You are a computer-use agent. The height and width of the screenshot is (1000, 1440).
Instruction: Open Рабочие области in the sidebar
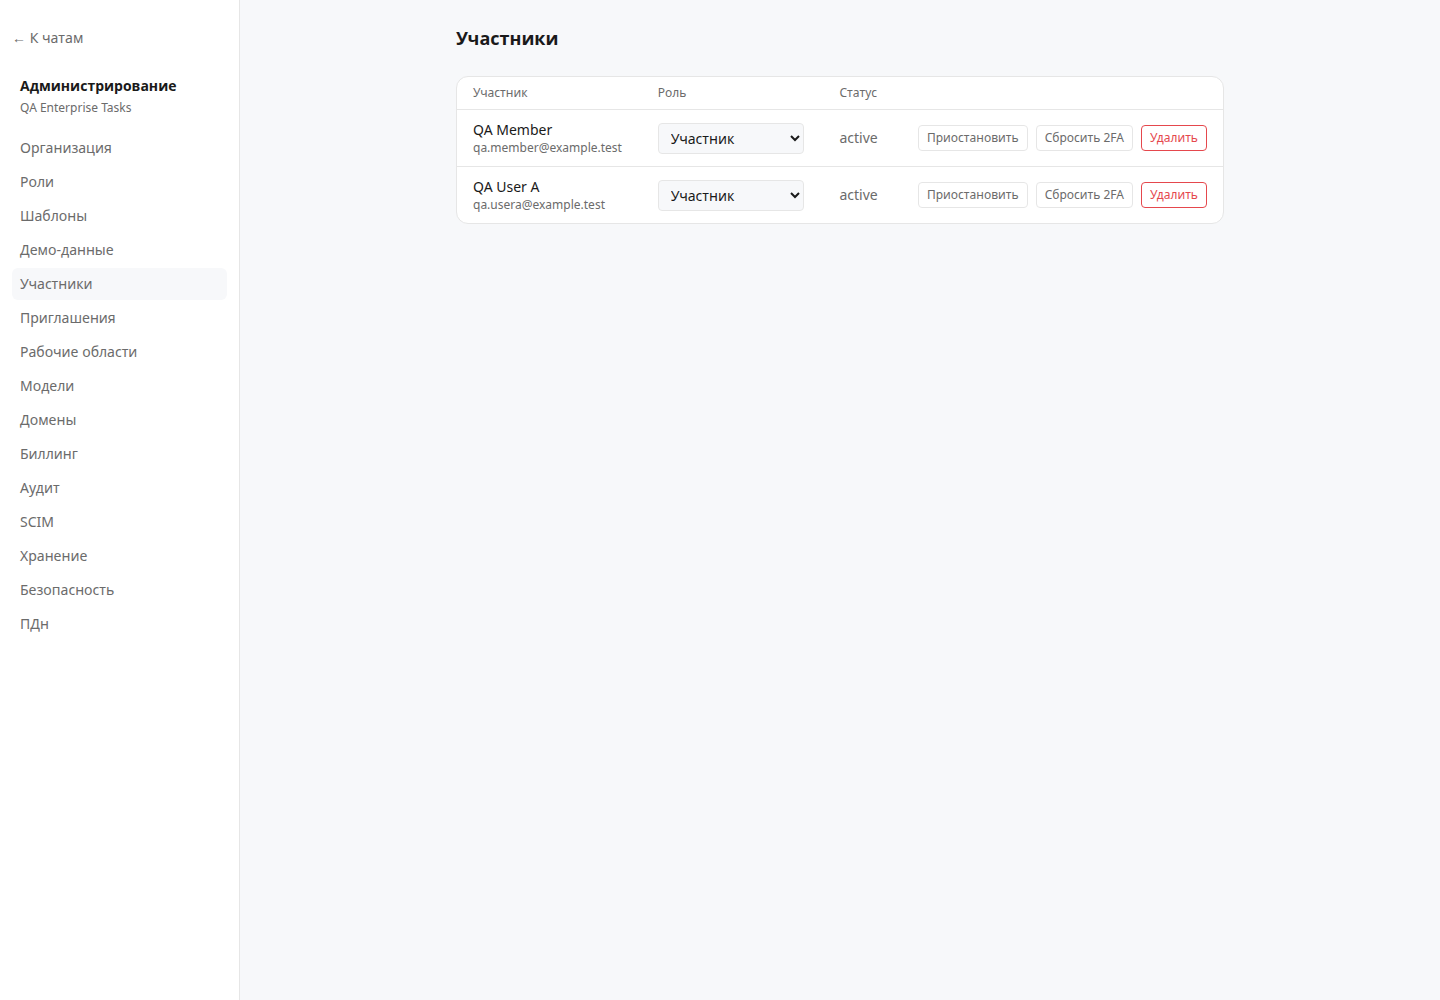pos(119,352)
